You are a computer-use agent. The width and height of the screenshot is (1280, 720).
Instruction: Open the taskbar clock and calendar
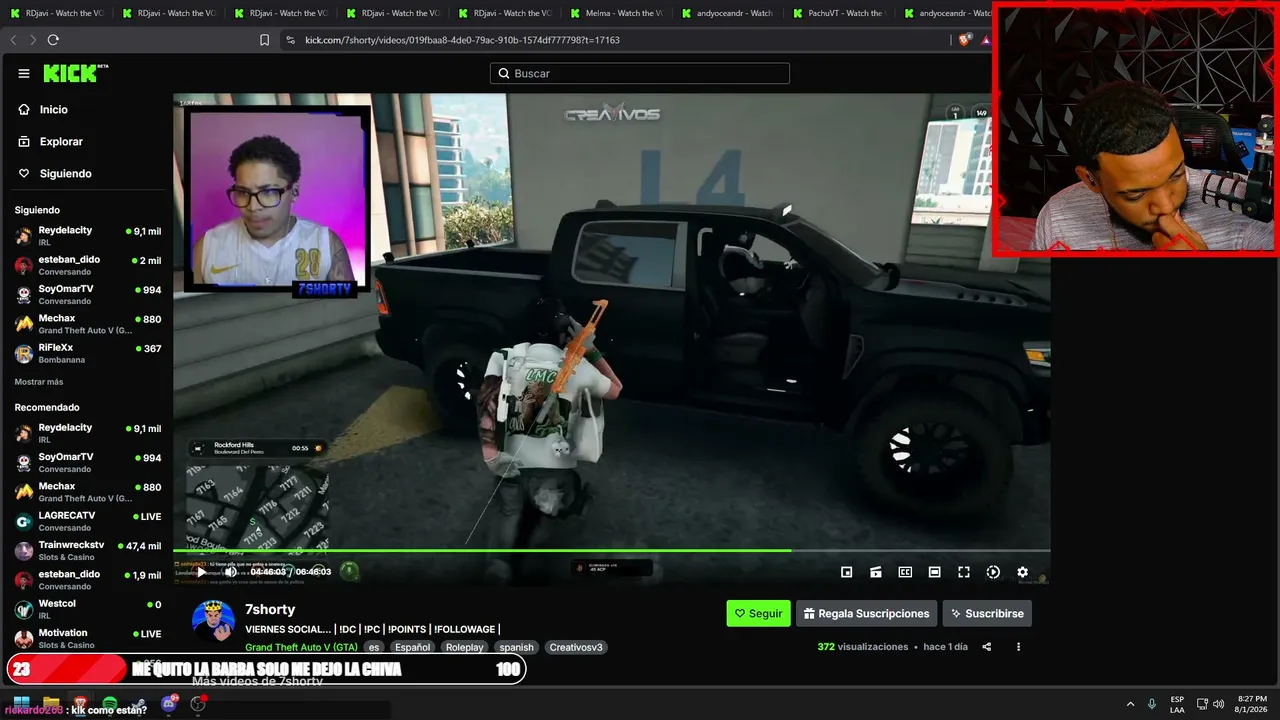[1252, 704]
